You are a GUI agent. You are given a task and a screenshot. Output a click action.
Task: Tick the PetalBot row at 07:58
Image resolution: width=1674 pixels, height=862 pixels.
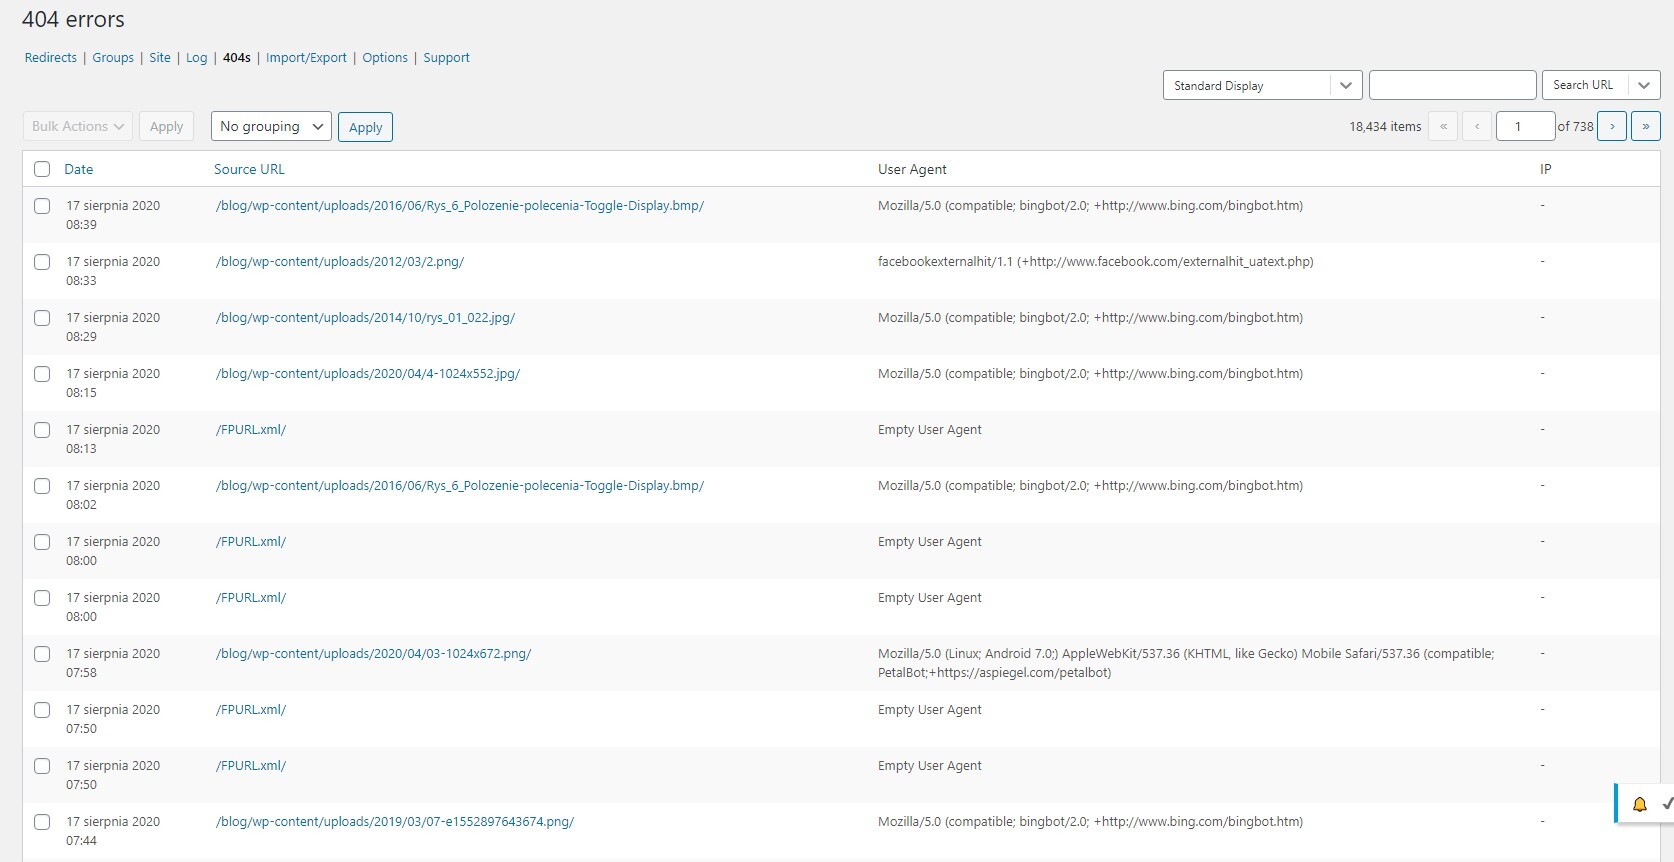[42, 654]
